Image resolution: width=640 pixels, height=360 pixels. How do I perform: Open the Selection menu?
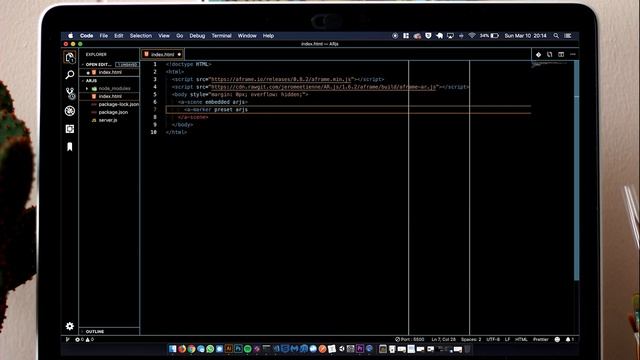point(141,36)
